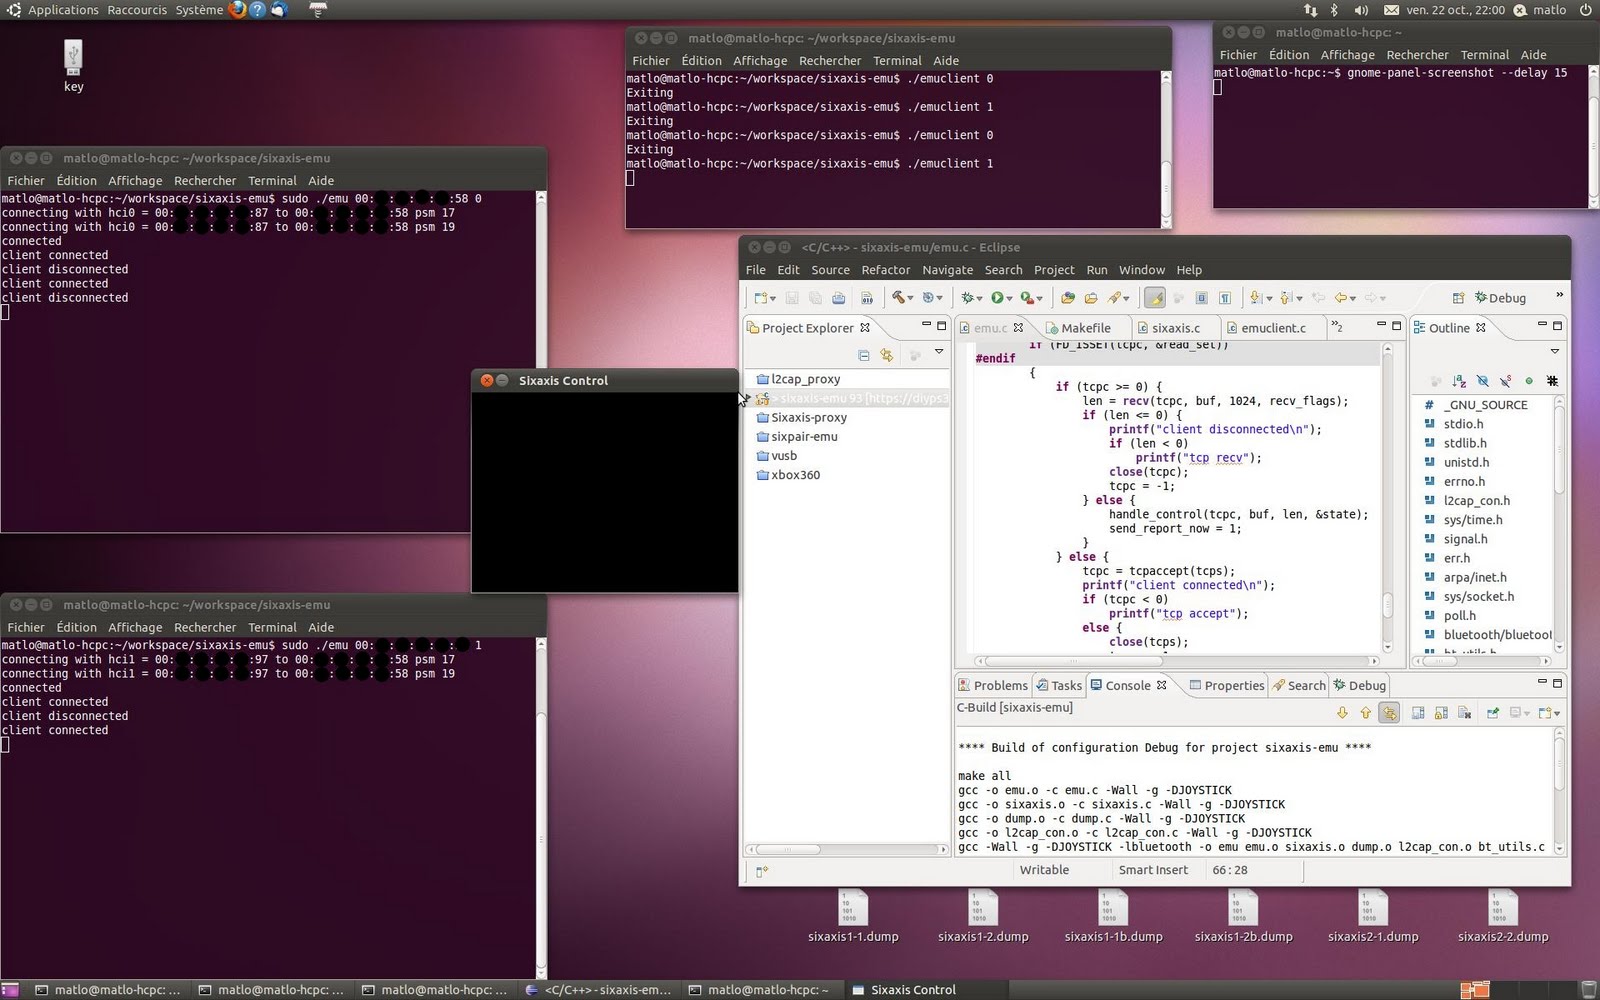Image resolution: width=1600 pixels, height=1000 pixels.
Task: Click Group Includes hash icon in Outline
Action: coord(1552,381)
